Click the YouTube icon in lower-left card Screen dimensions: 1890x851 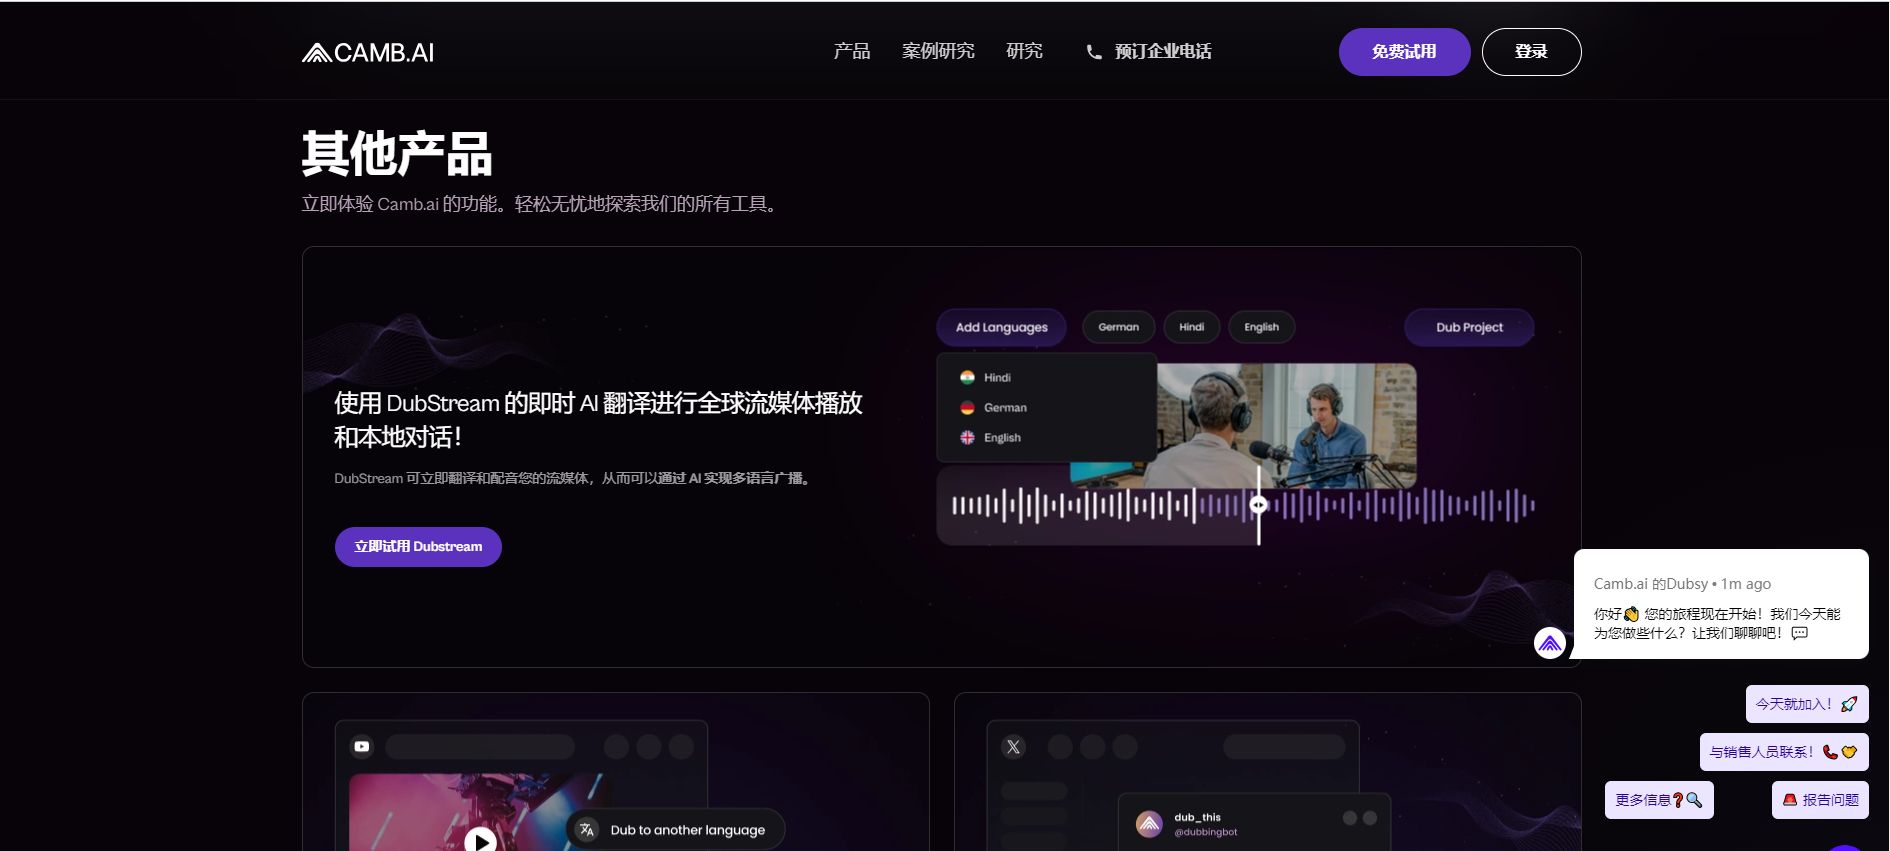pos(362,746)
